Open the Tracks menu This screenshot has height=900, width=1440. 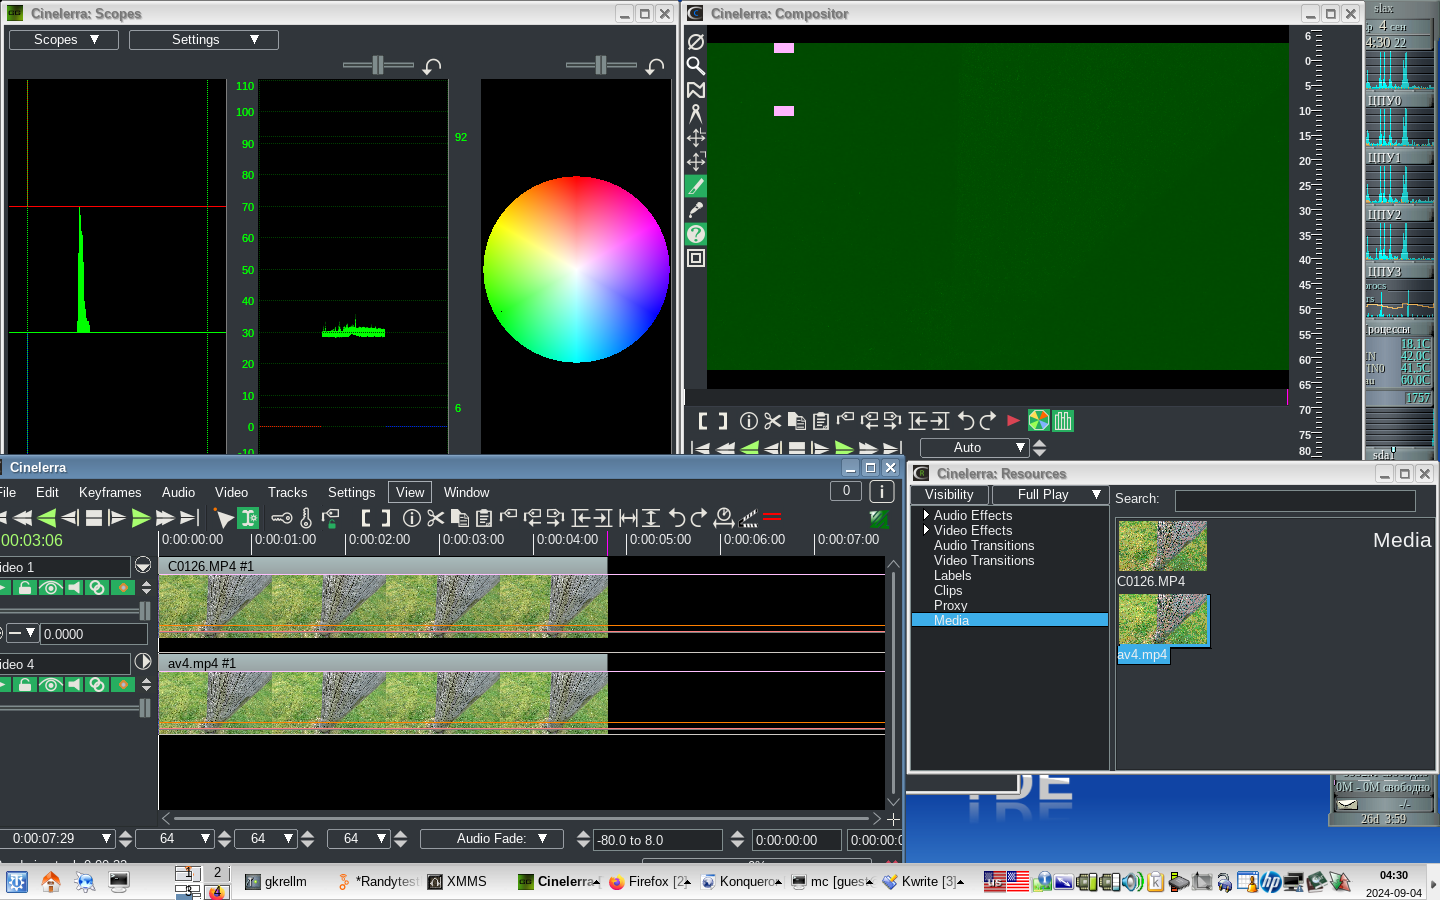click(x=287, y=492)
